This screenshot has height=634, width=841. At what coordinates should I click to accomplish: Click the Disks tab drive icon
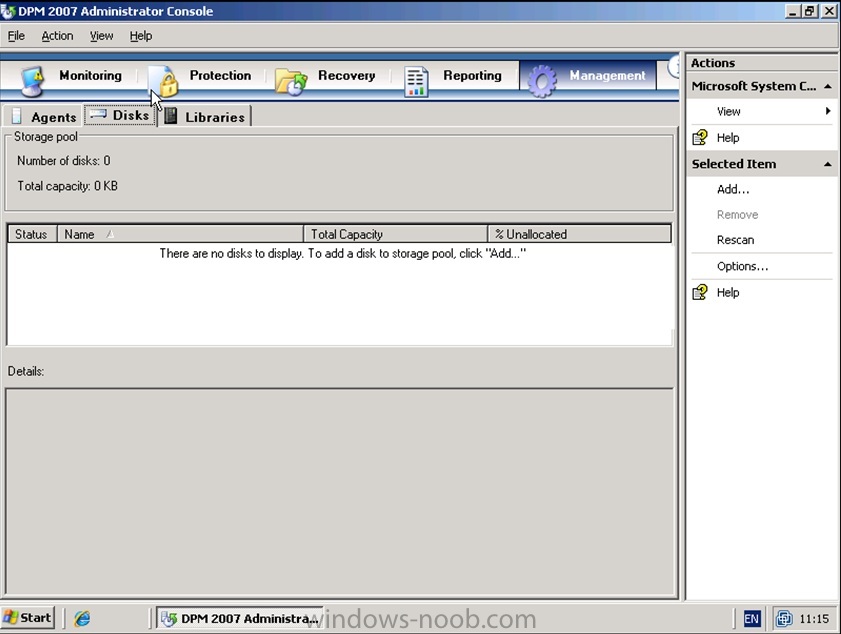pos(98,115)
